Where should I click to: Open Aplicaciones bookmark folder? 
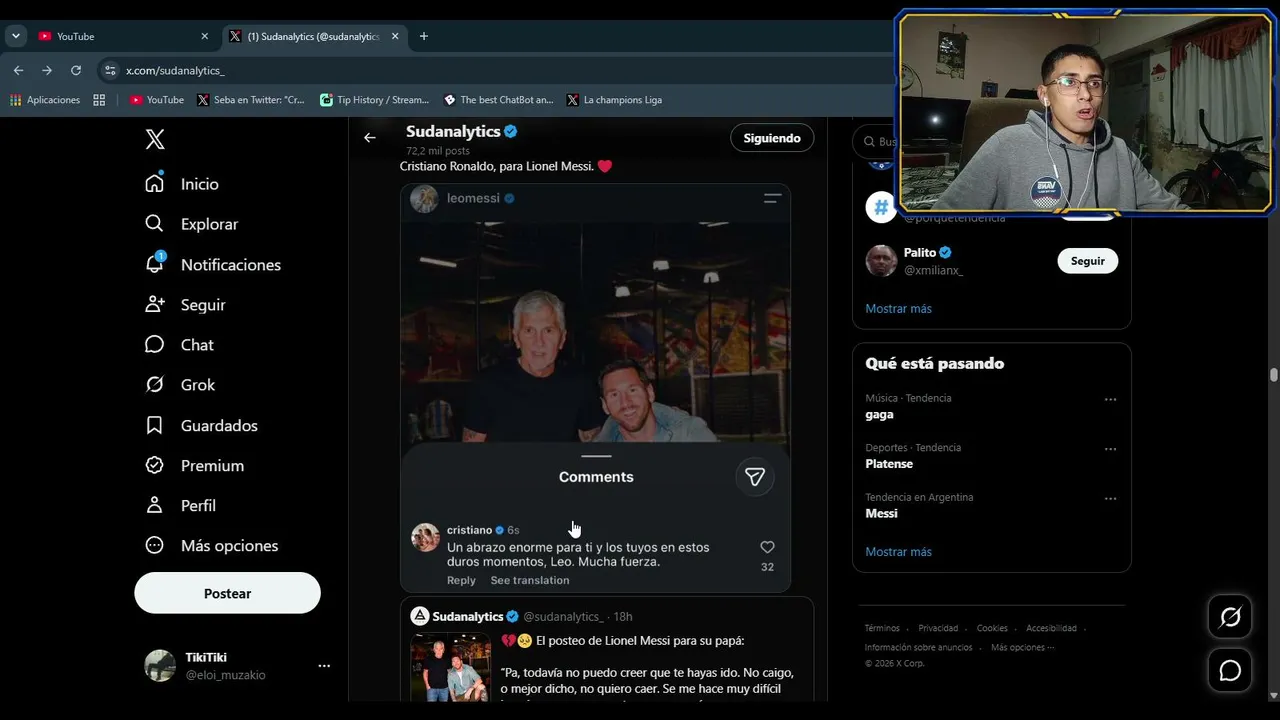(45, 100)
